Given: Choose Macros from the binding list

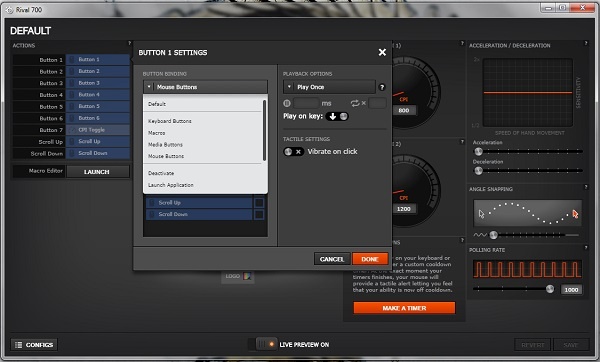Looking at the screenshot, I should (x=157, y=133).
